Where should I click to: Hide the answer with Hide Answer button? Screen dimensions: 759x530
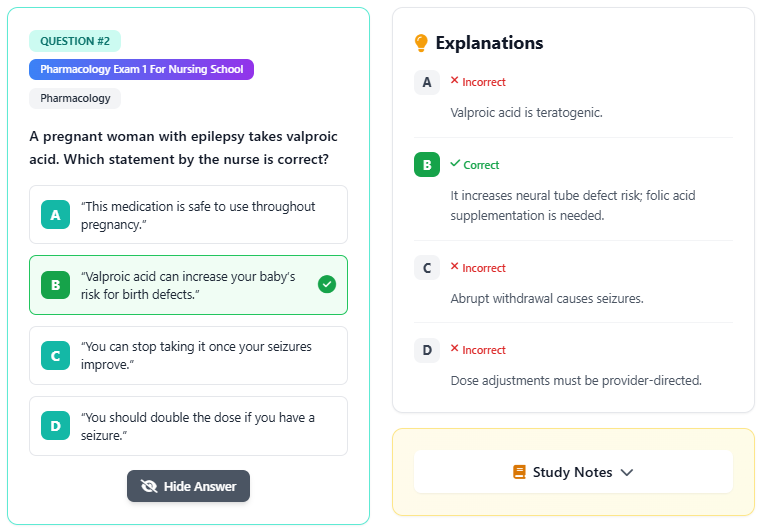tap(188, 486)
